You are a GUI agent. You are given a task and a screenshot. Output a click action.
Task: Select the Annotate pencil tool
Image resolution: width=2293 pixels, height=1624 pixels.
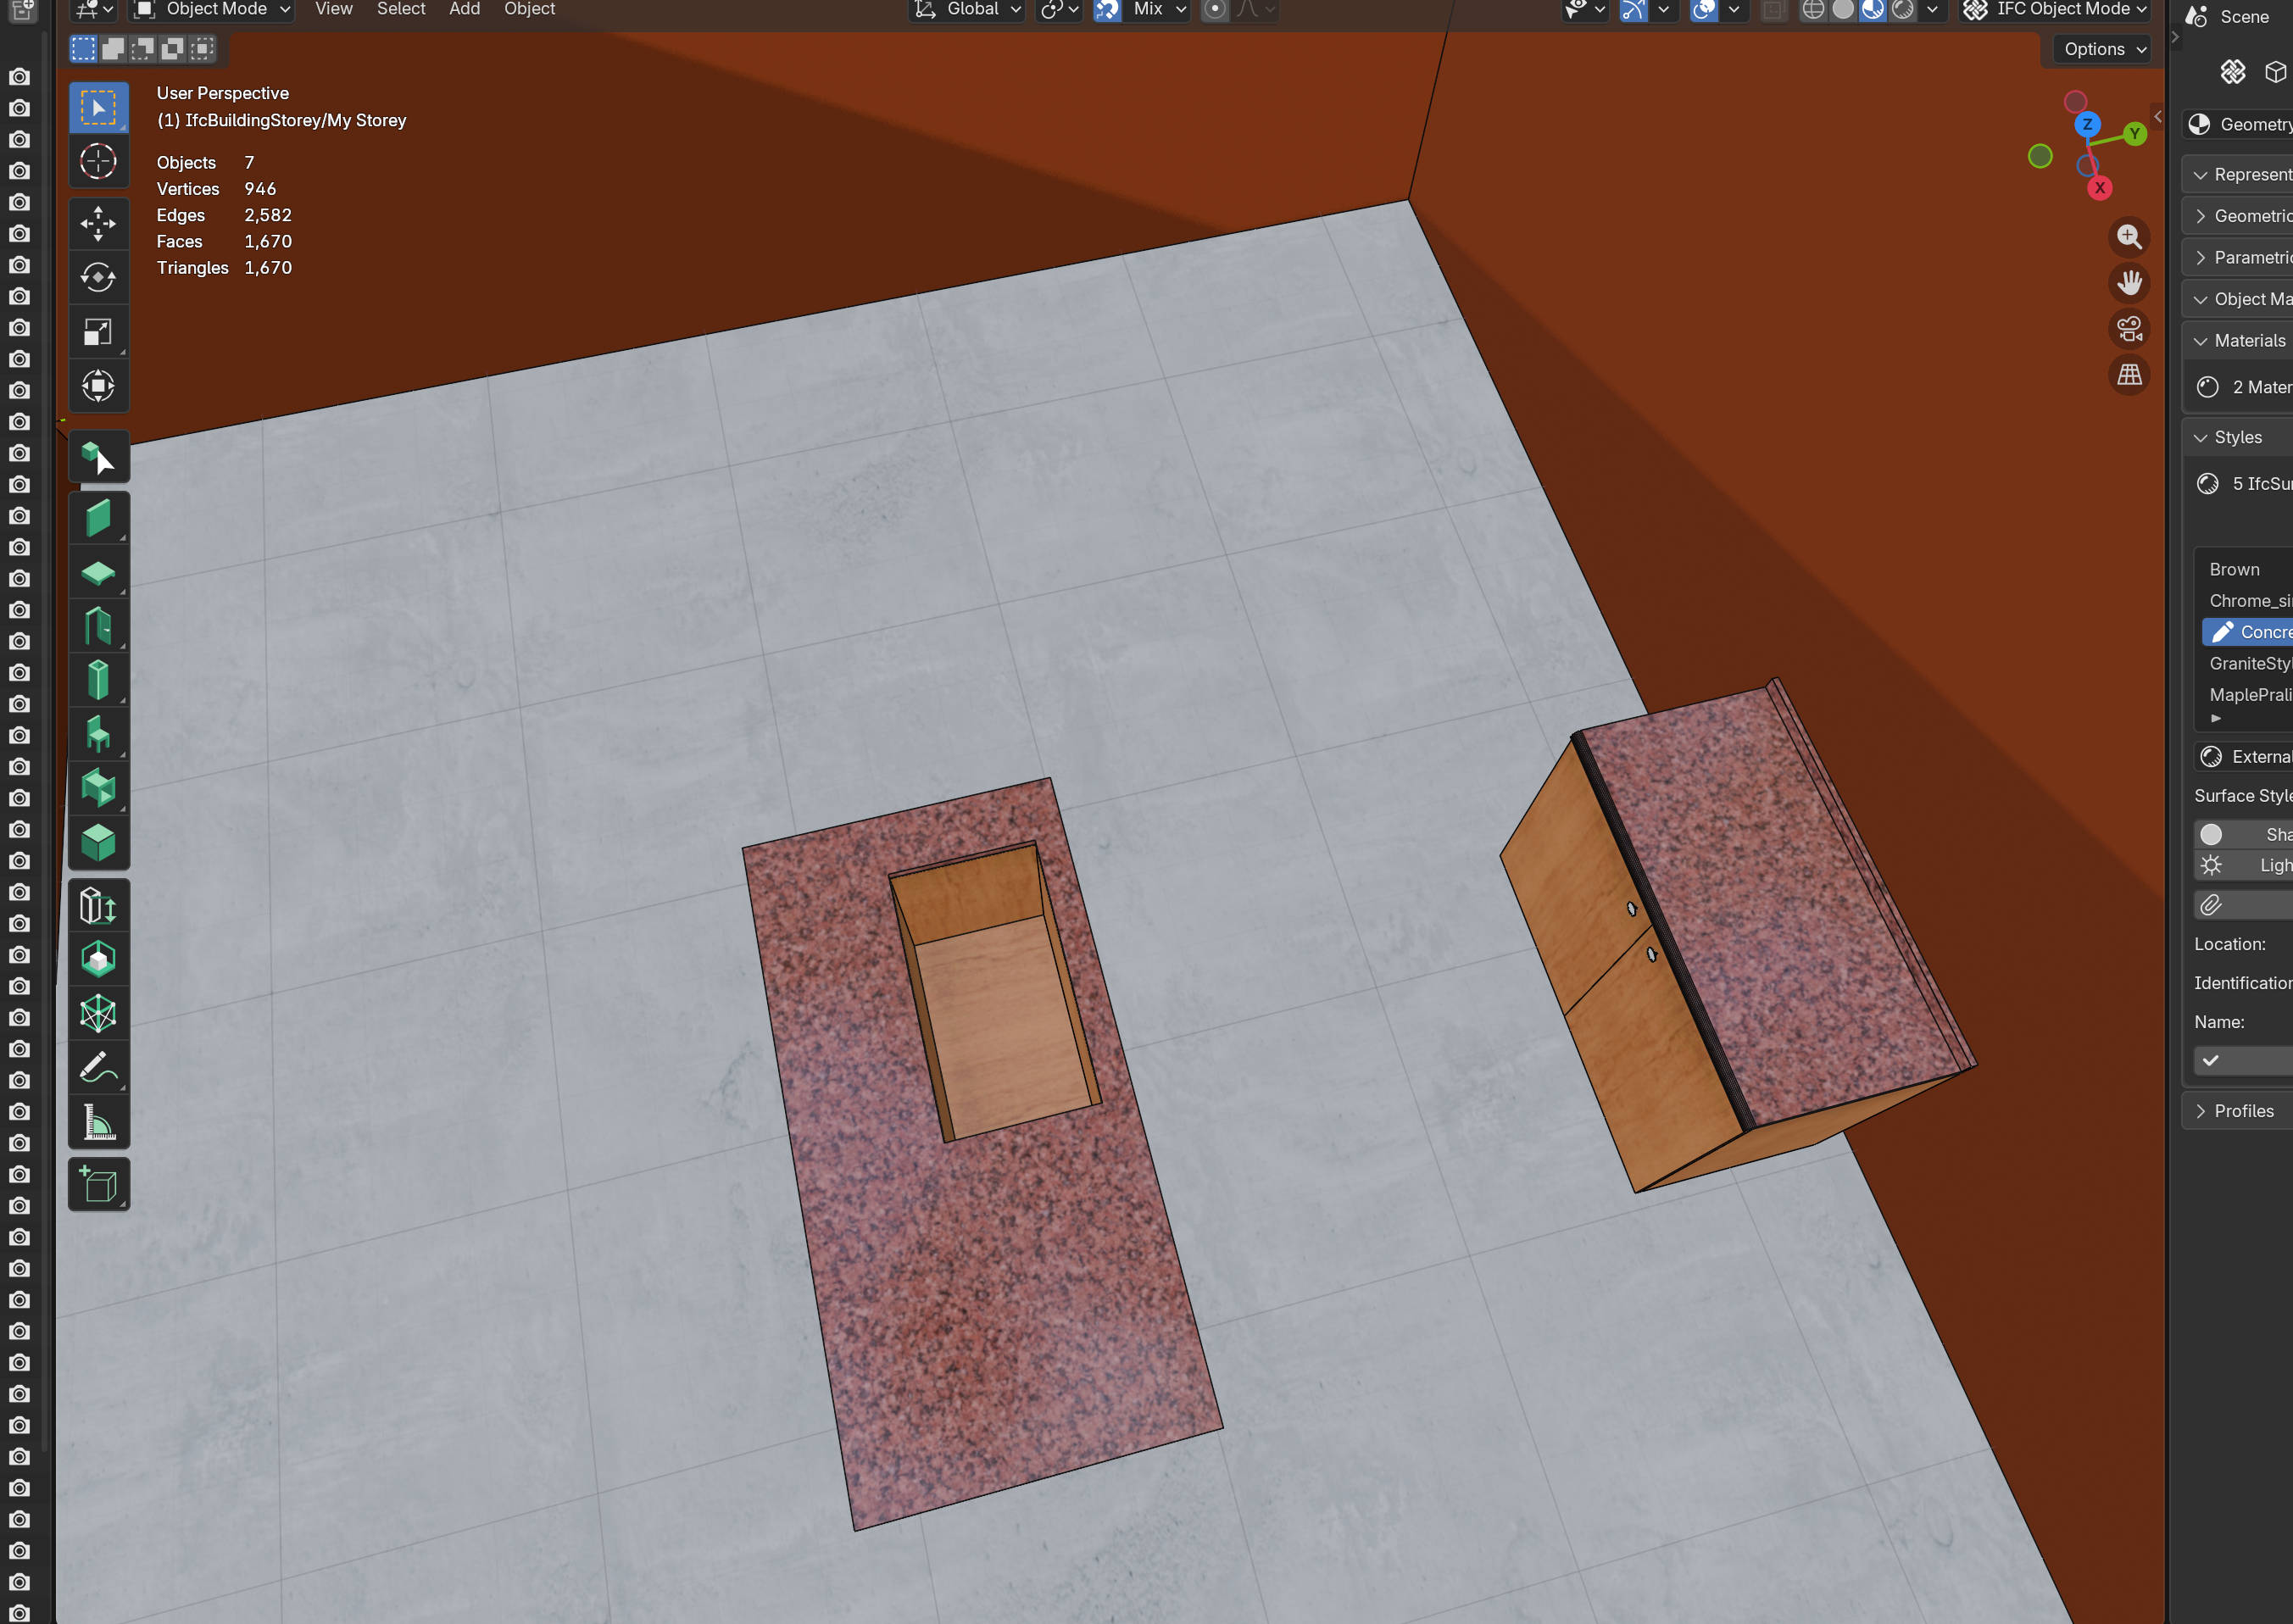pyautogui.click(x=98, y=1068)
